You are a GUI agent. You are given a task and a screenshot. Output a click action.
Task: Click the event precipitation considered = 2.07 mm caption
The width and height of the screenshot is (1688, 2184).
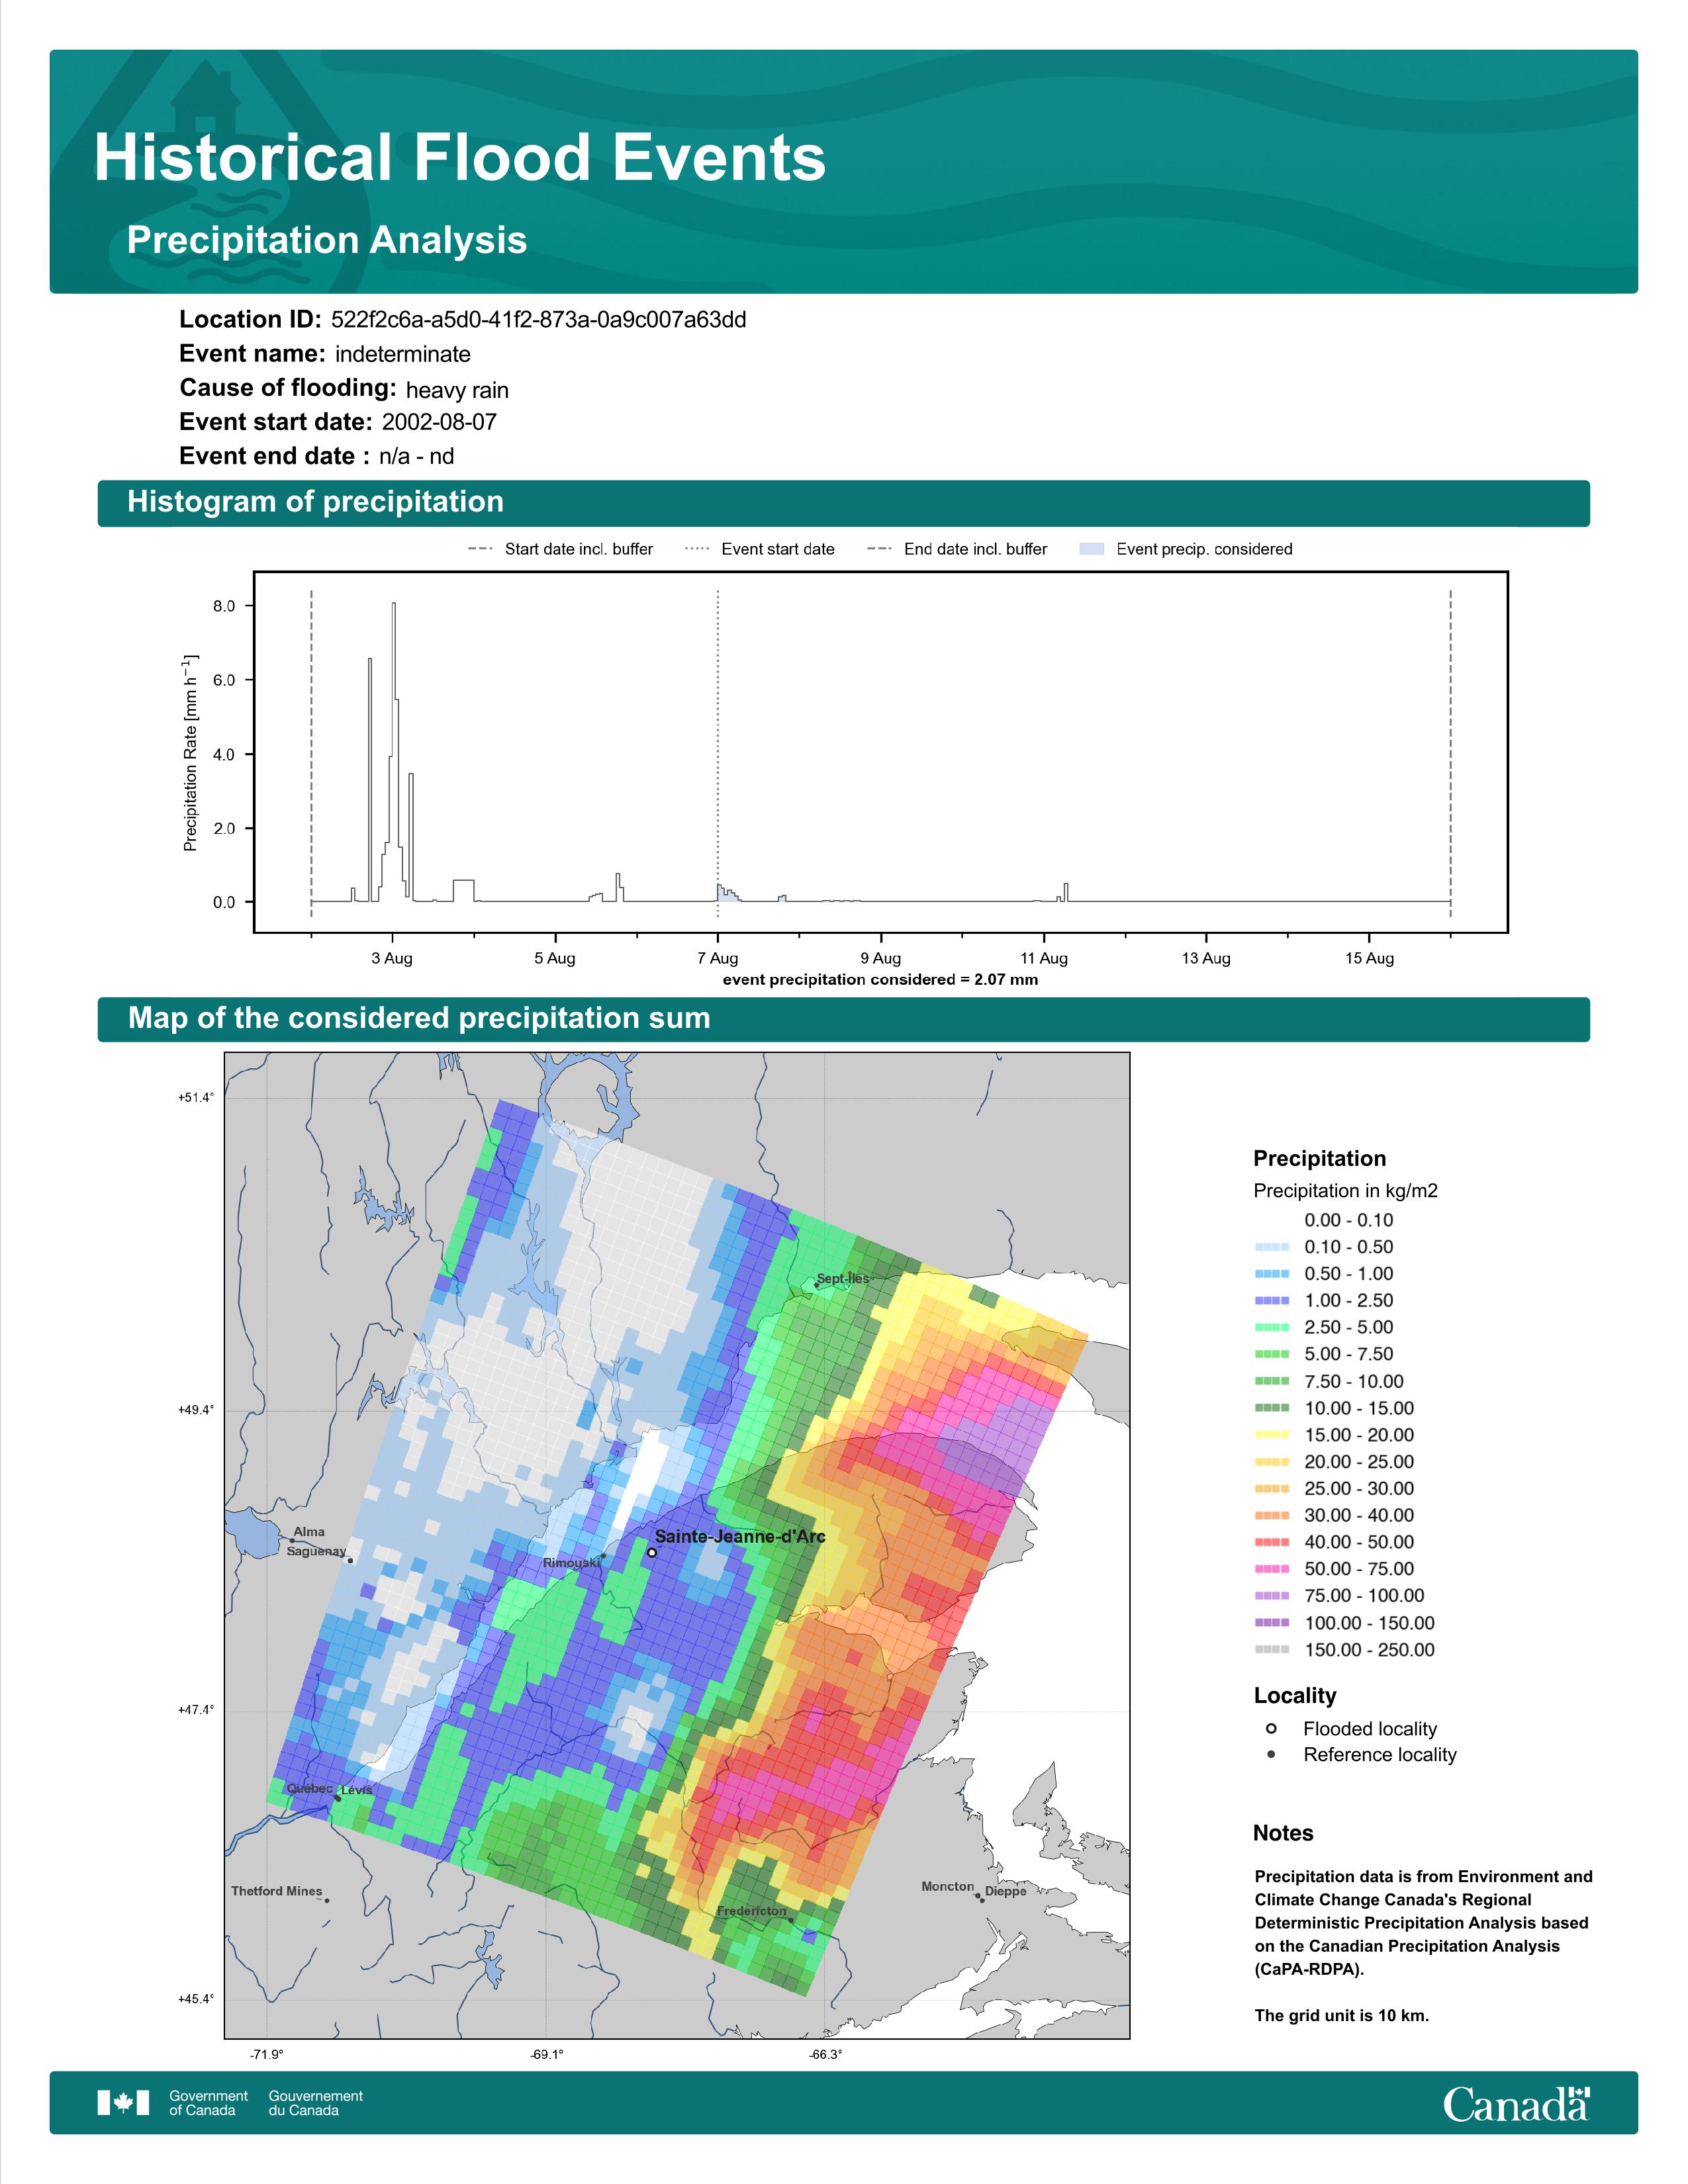[x=880, y=980]
